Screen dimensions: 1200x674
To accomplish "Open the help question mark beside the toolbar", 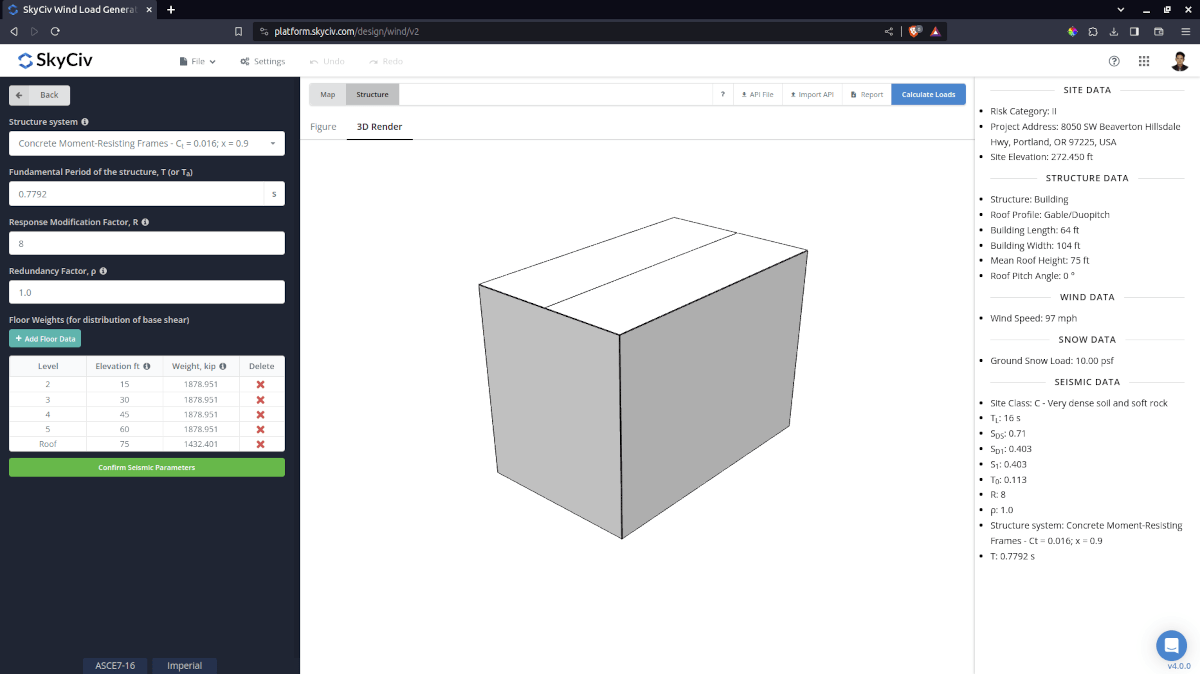I will tap(723, 93).
